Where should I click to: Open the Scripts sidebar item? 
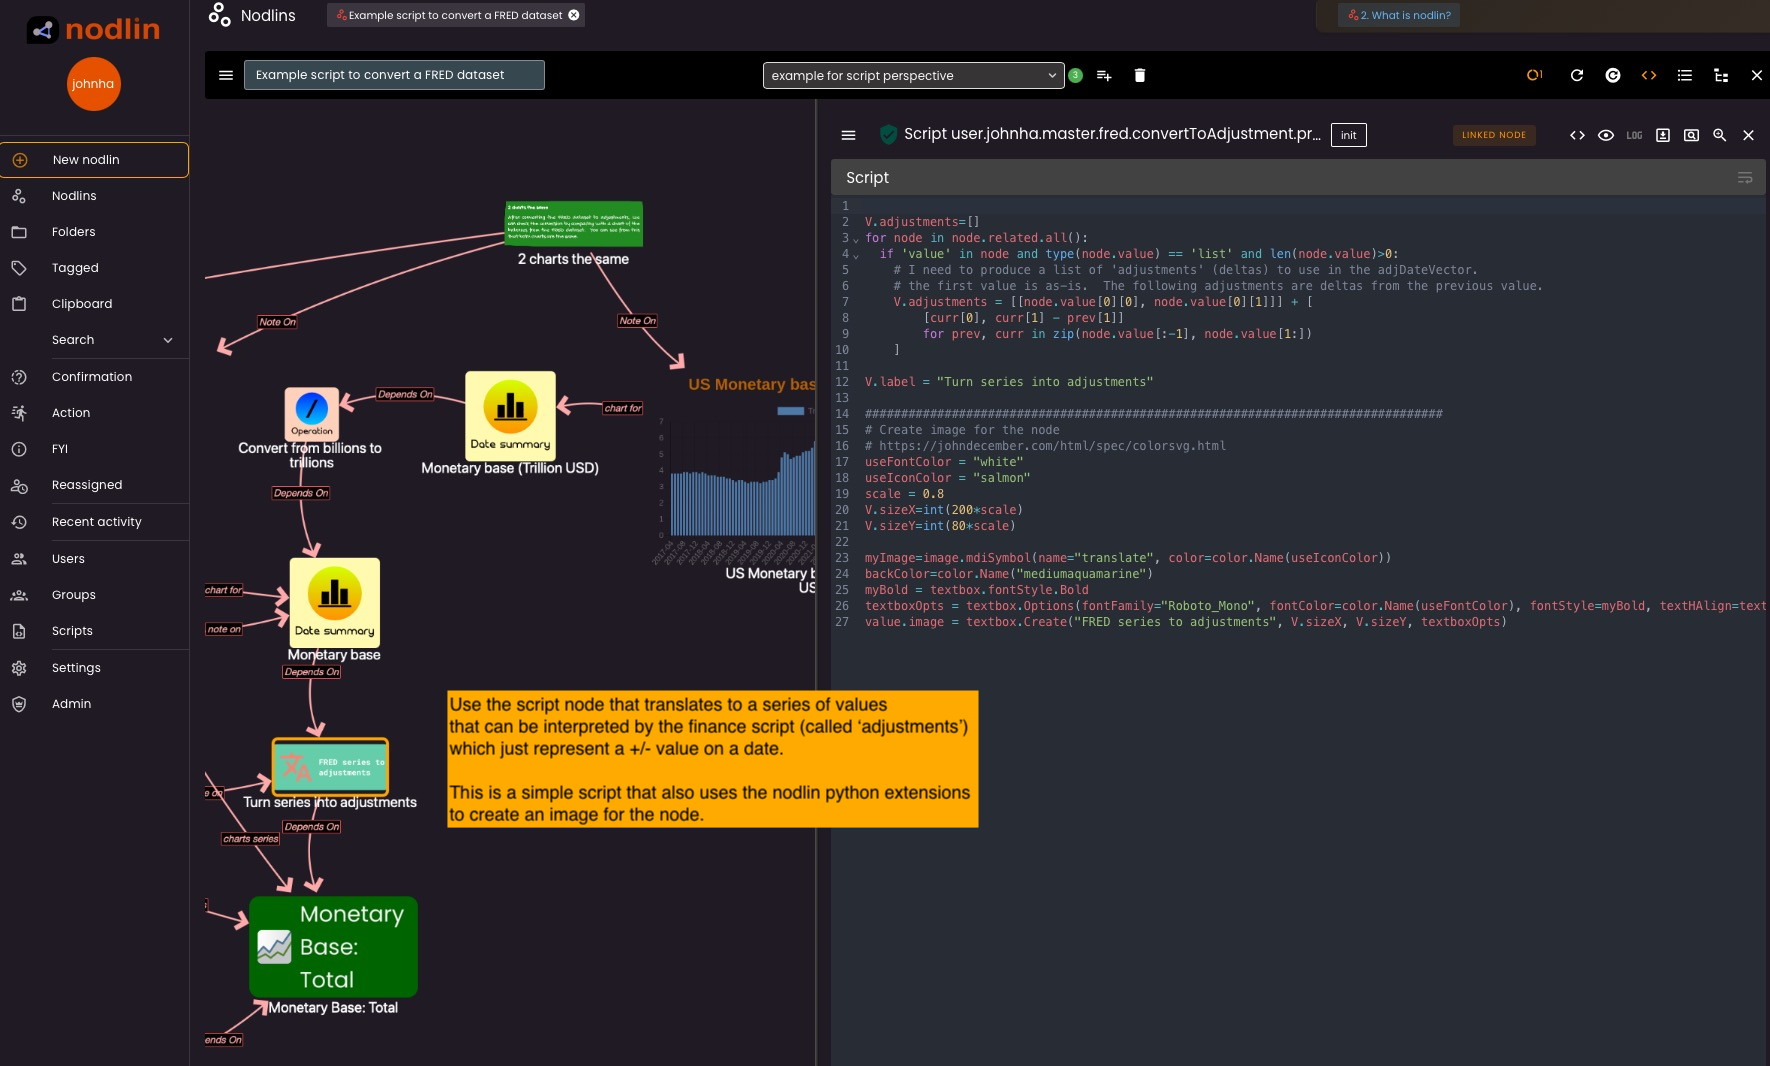[x=72, y=631]
